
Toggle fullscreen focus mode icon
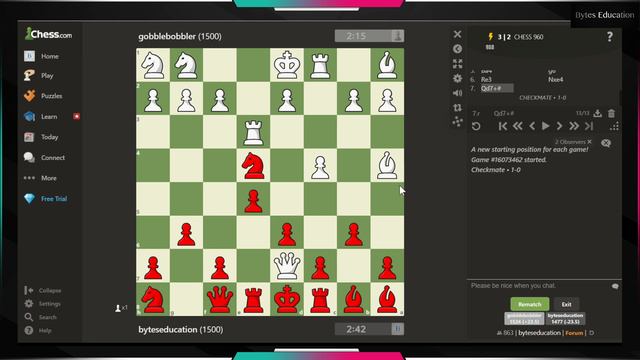tap(458, 64)
